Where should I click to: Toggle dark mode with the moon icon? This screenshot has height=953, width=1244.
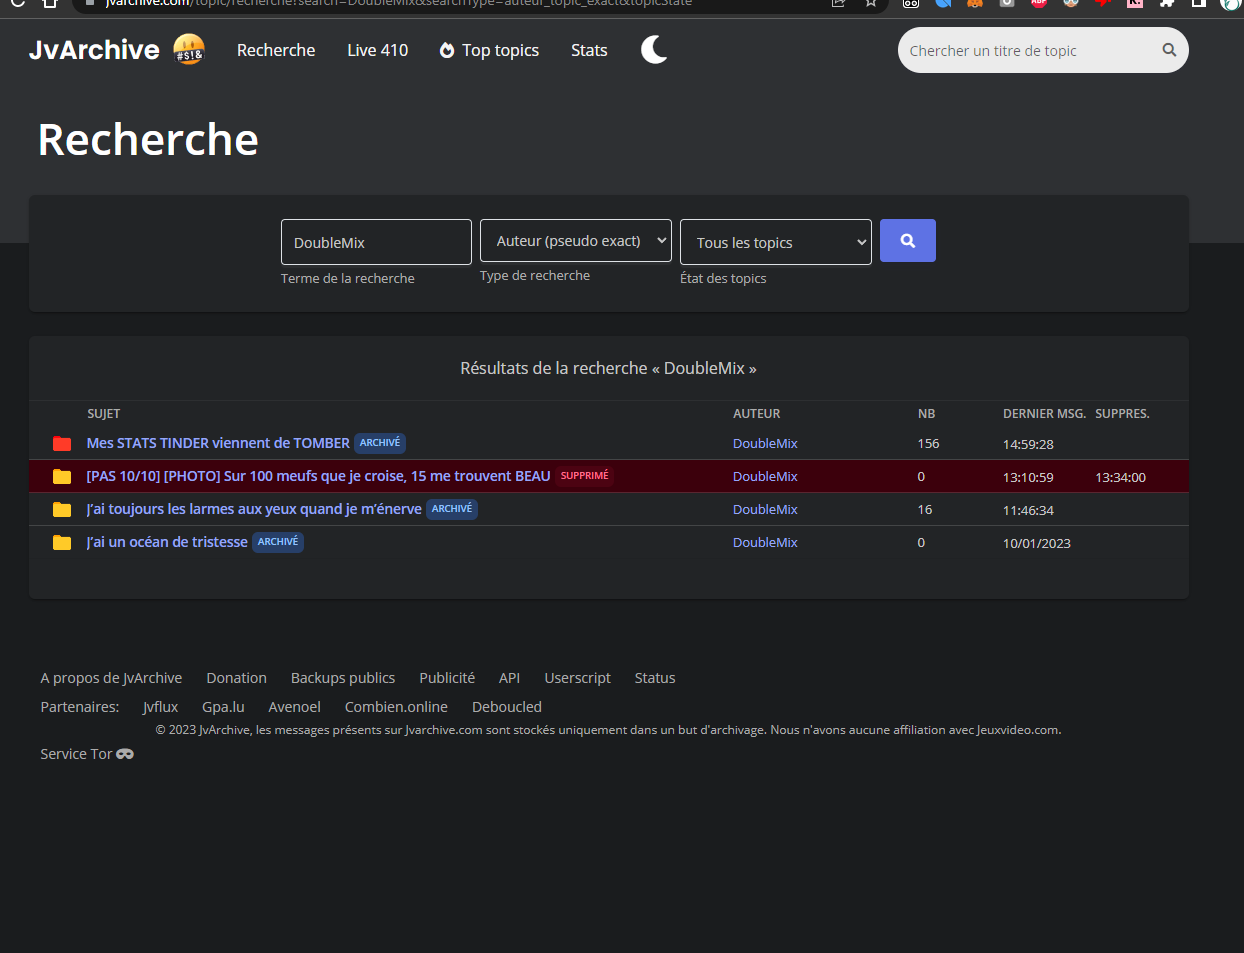(654, 49)
